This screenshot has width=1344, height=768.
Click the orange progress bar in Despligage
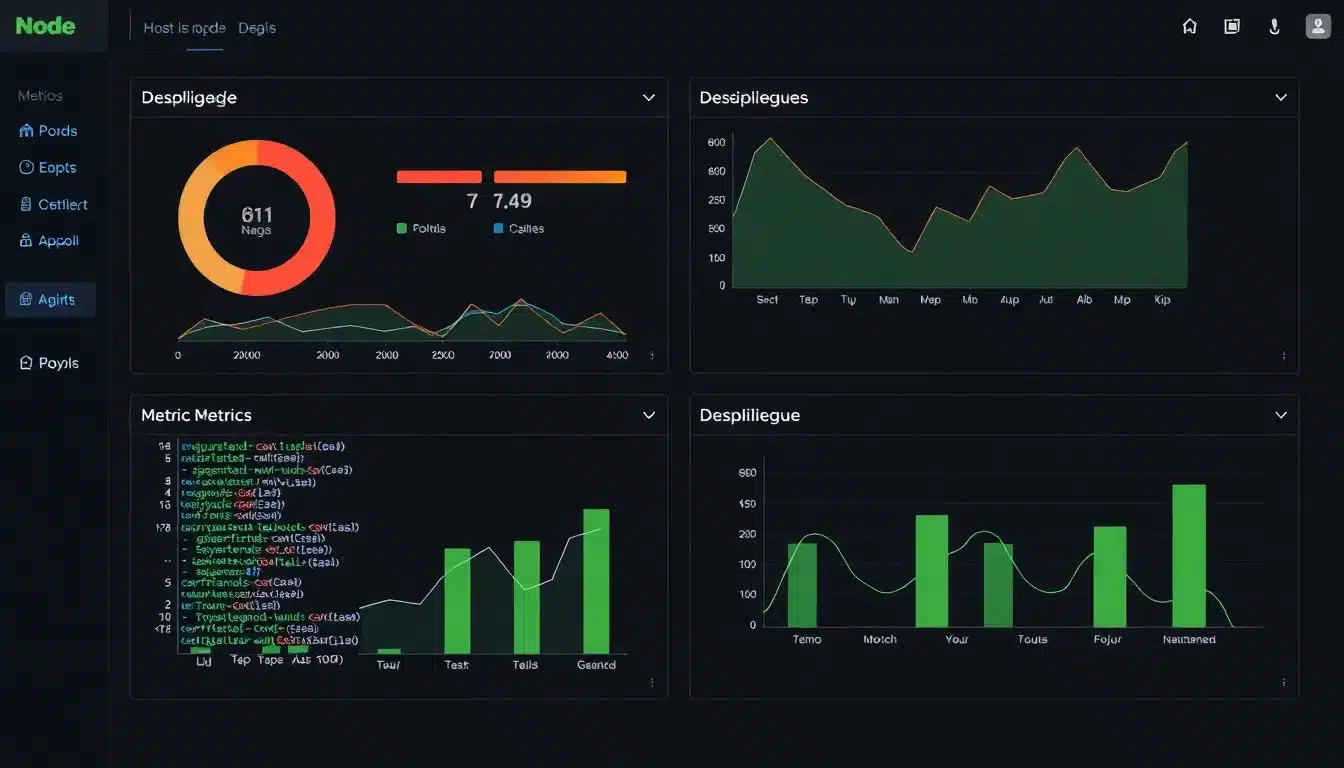click(560, 176)
